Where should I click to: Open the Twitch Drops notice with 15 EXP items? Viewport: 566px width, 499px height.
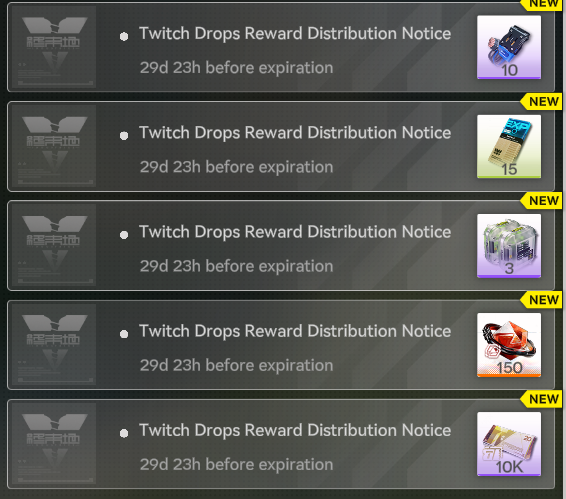(x=281, y=146)
